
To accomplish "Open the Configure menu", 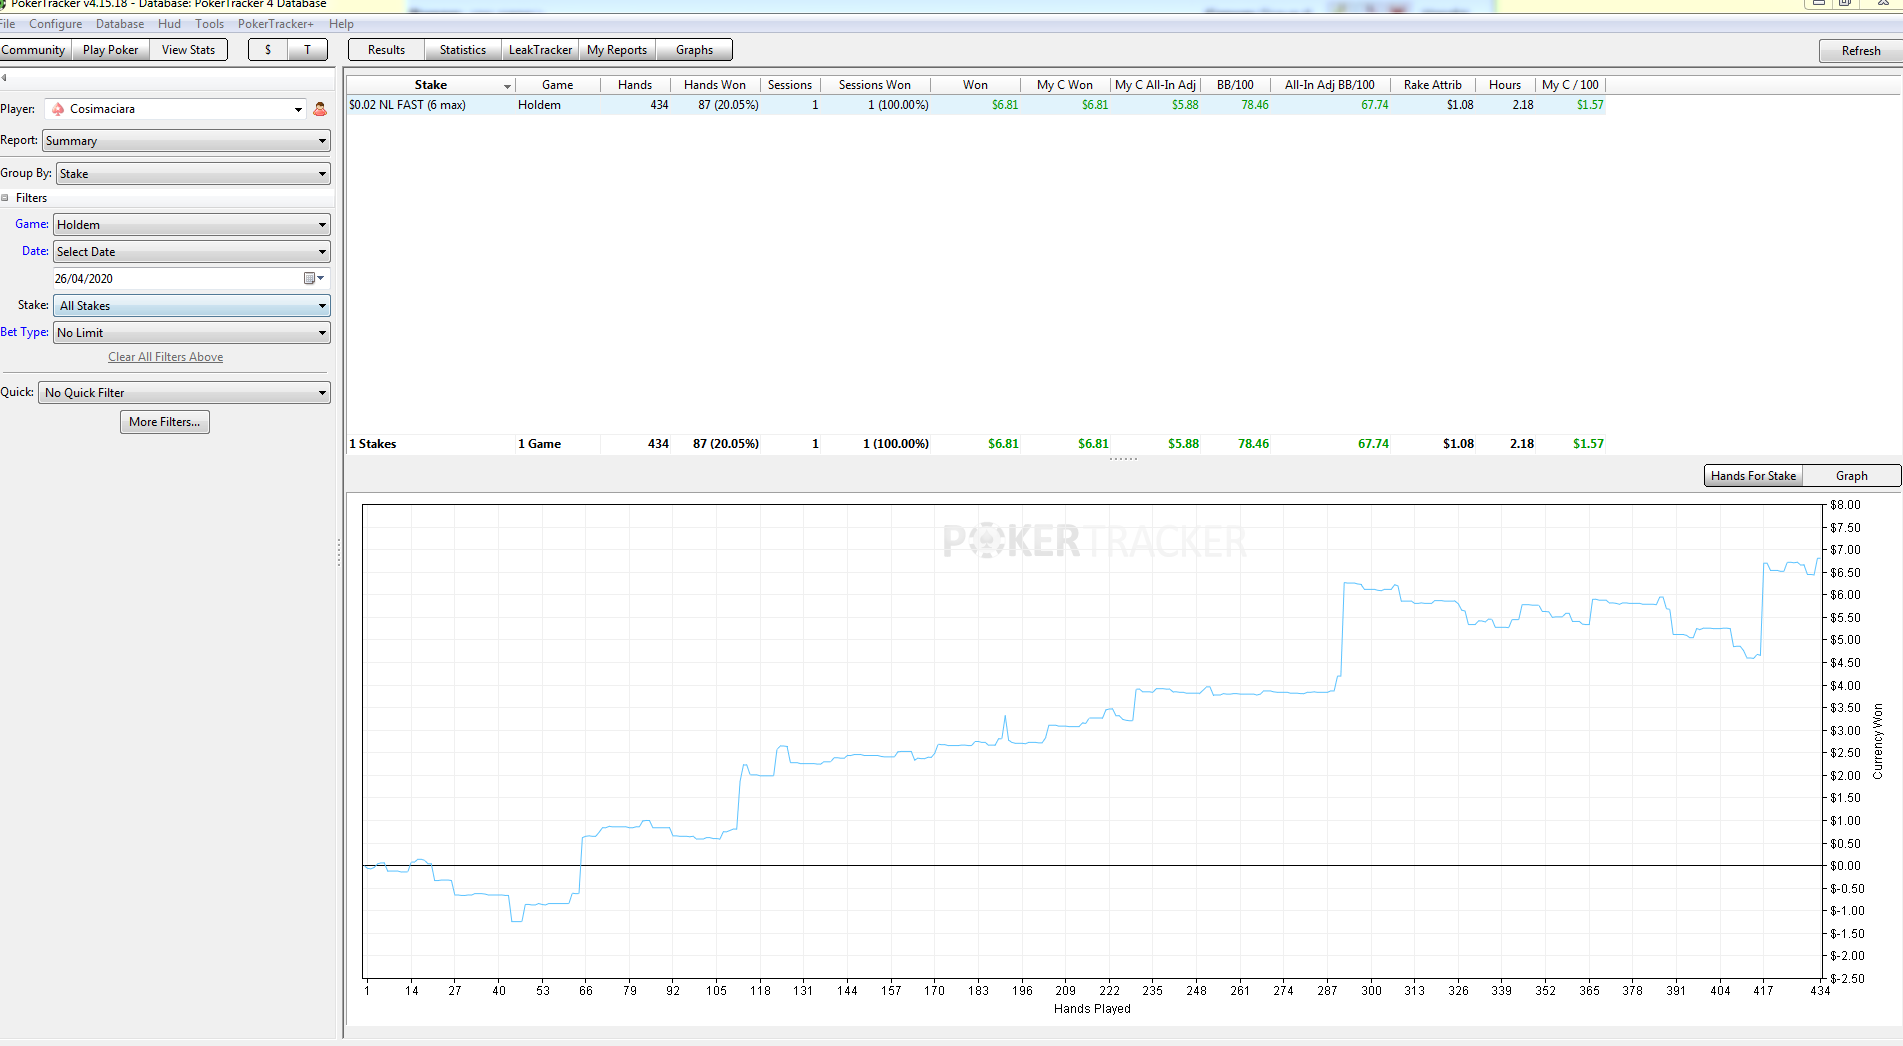I will [55, 24].
